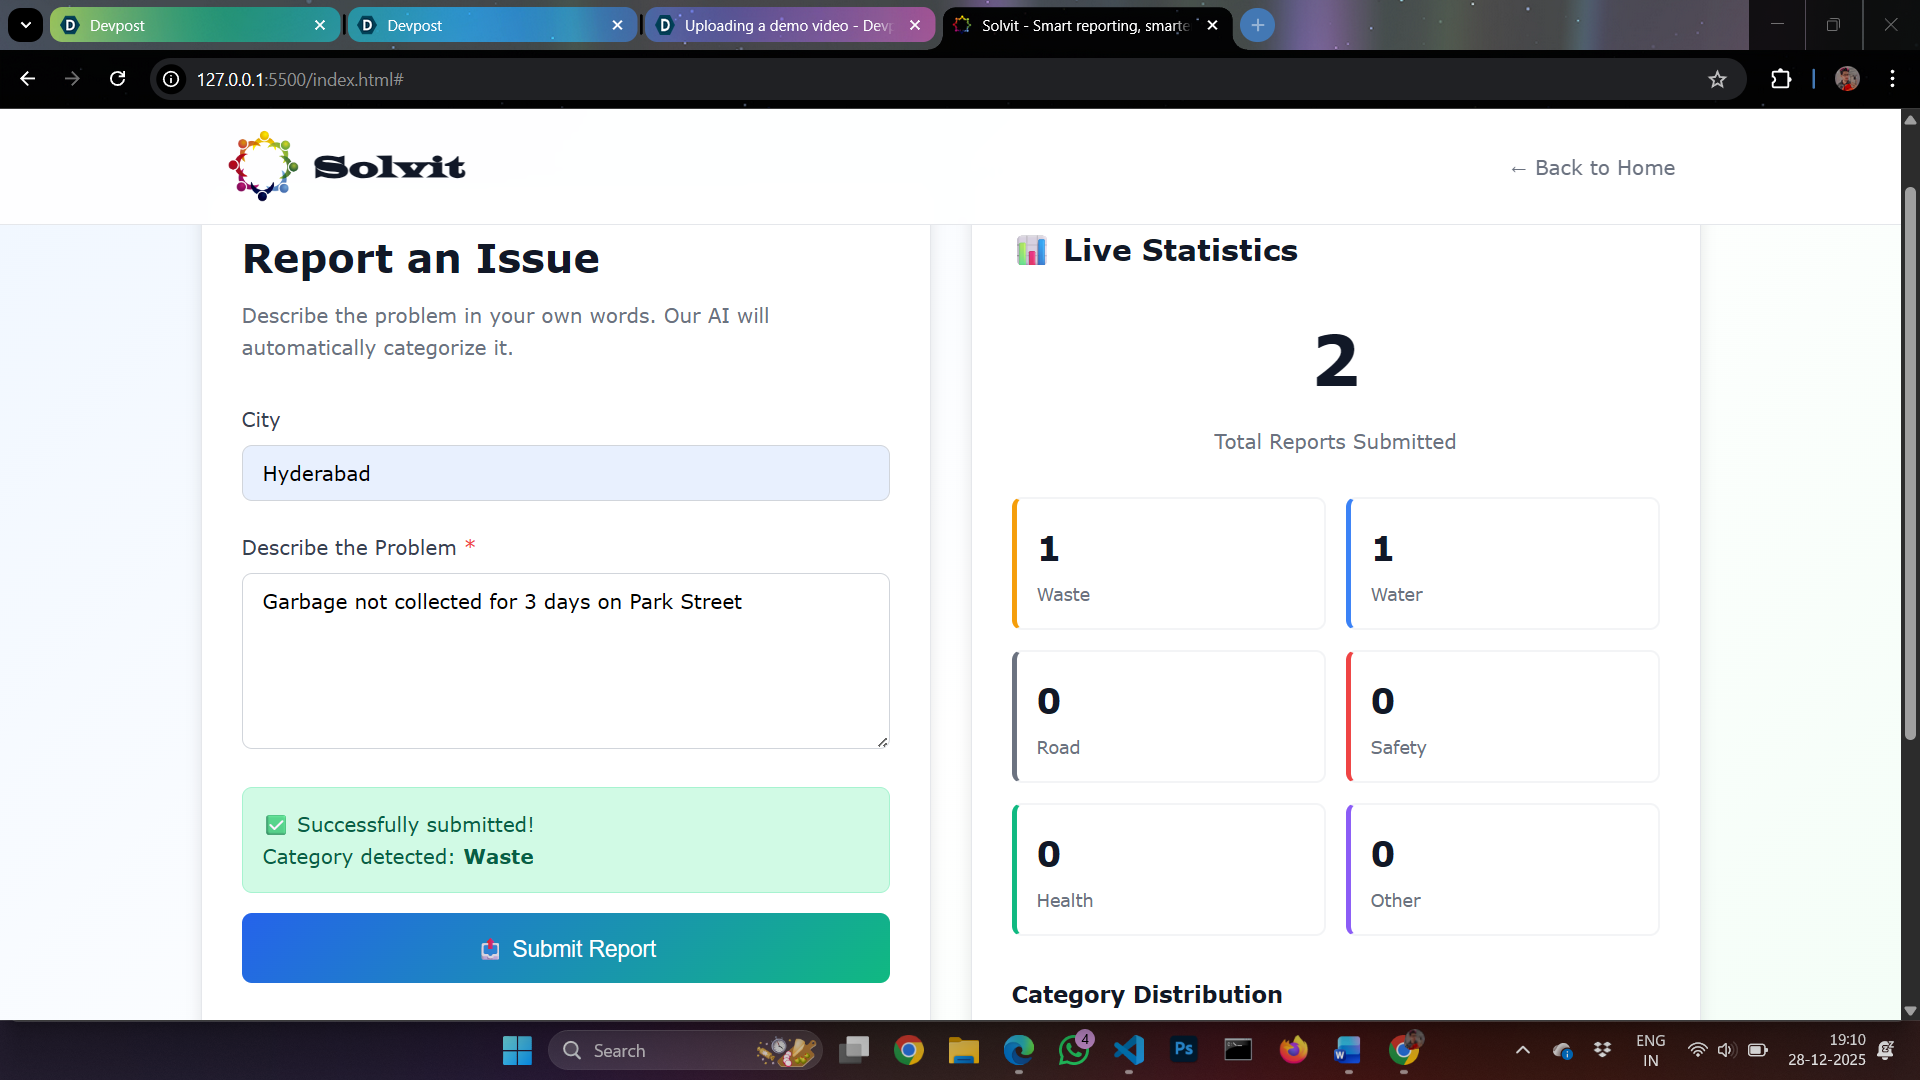Image resolution: width=1920 pixels, height=1080 pixels.
Task: Open Visual Studio Code from taskbar
Action: pyautogui.click(x=1129, y=1050)
